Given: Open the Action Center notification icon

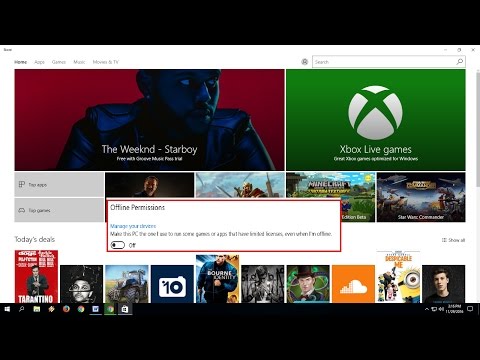Looking at the screenshot, I should pos(470,309).
